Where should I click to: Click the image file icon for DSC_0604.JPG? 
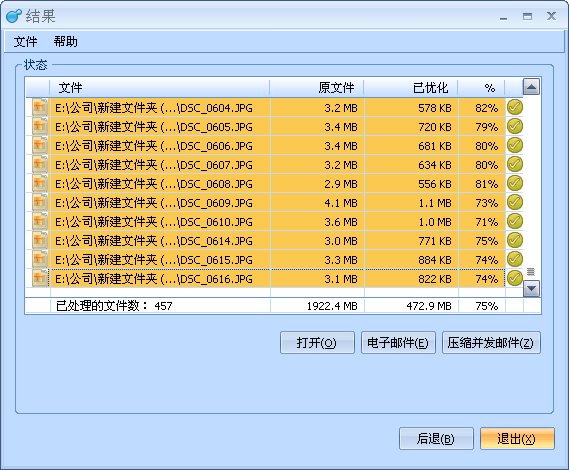pos(40,107)
